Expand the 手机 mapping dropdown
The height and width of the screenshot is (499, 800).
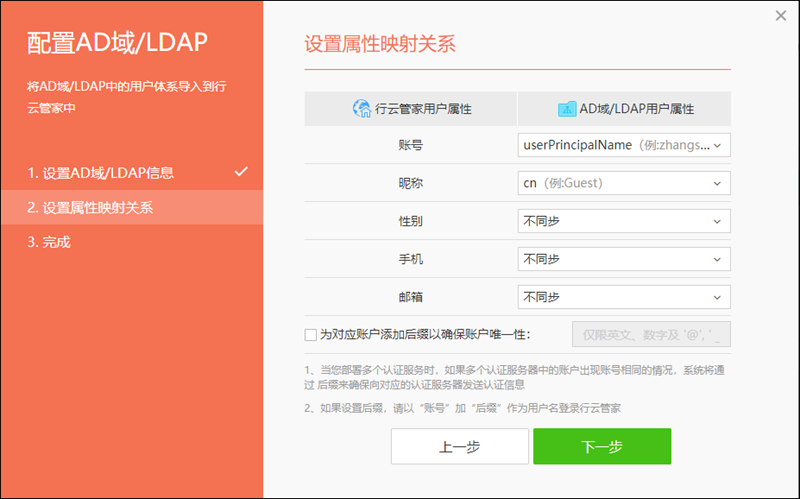tap(624, 259)
